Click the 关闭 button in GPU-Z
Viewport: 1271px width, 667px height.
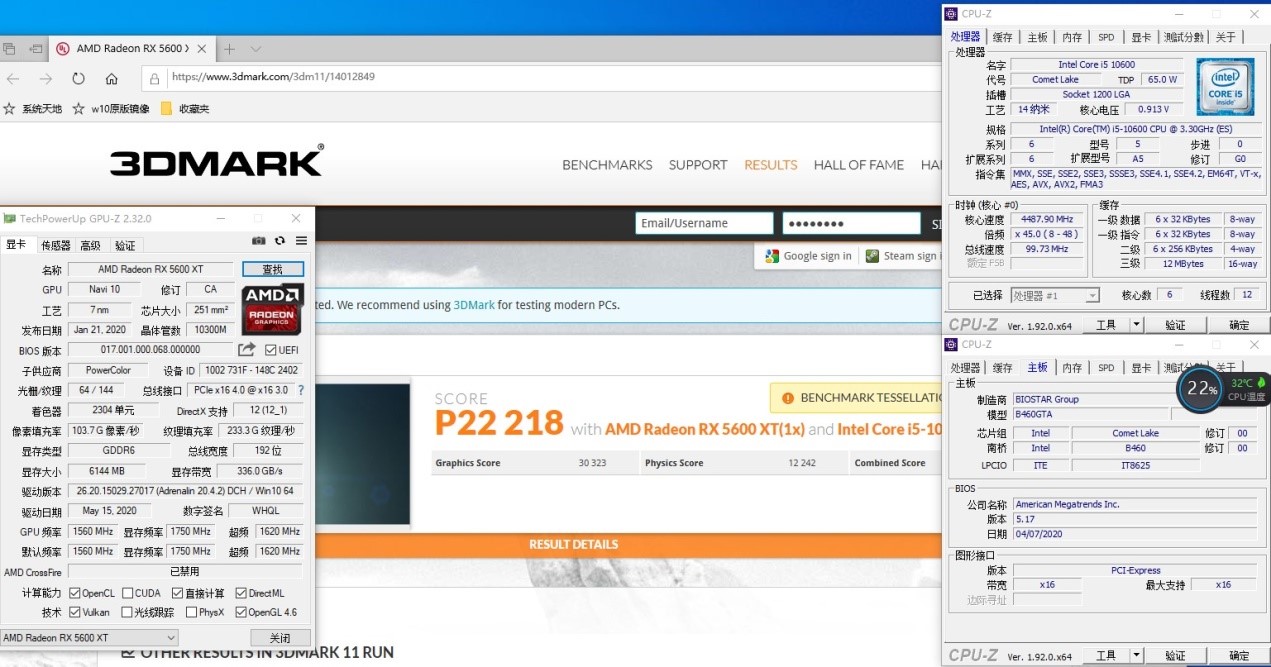click(279, 638)
